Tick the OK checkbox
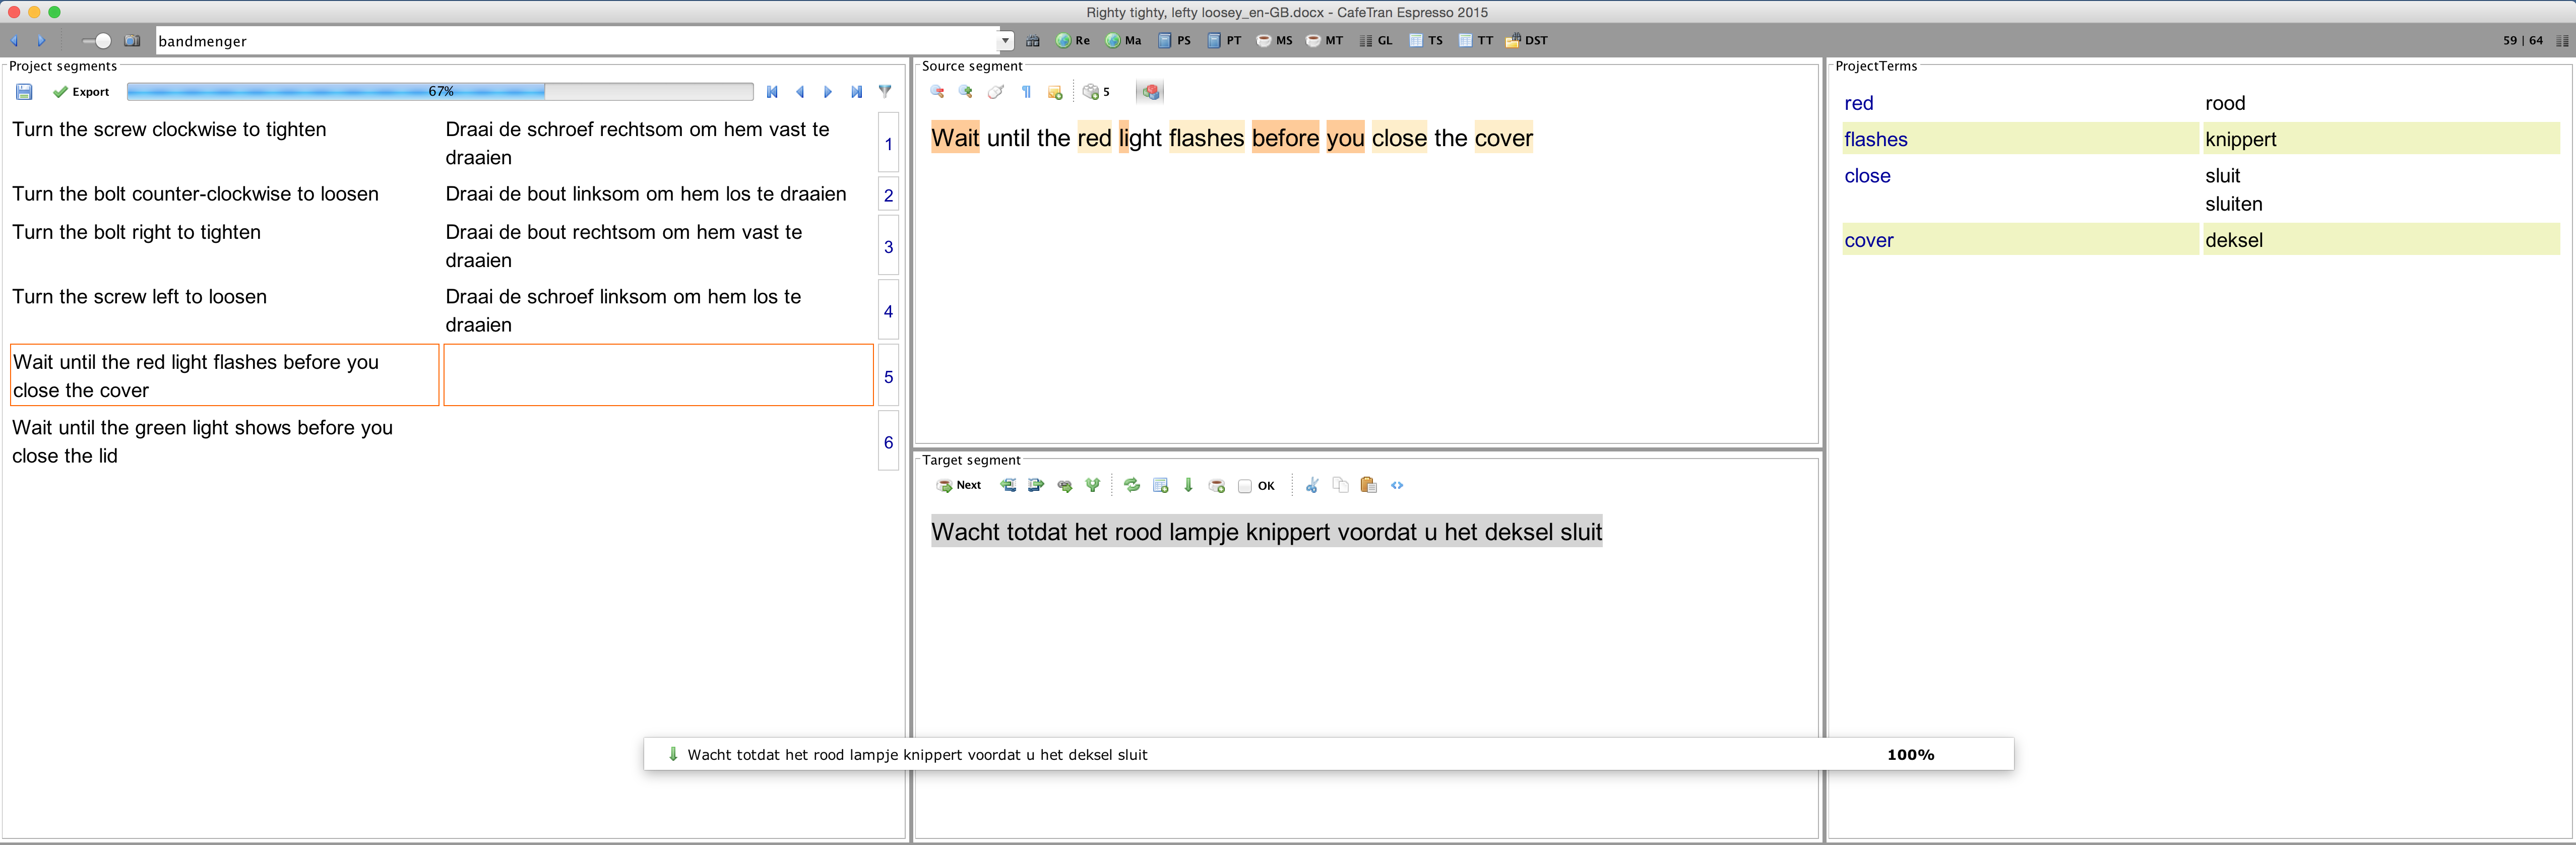Viewport: 2576px width, 845px height. 1245,487
